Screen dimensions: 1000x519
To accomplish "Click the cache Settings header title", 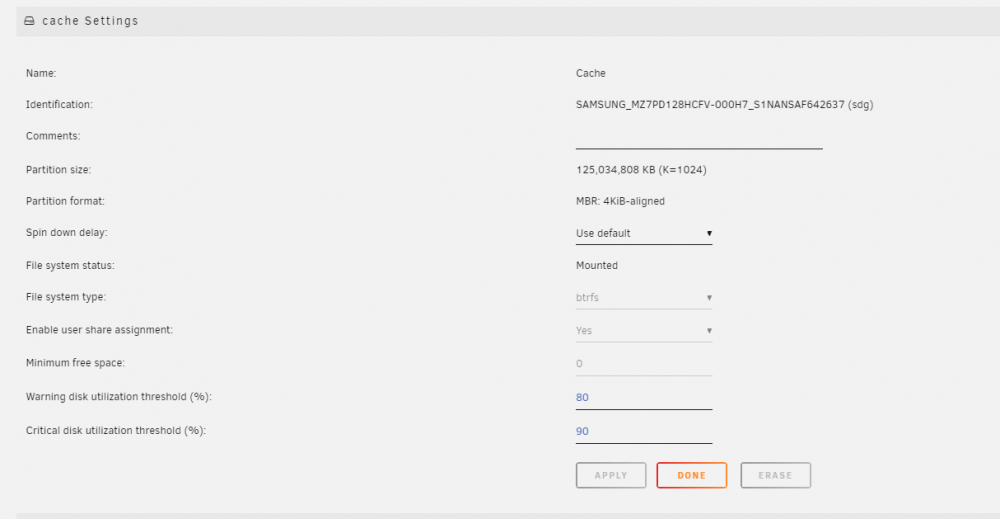I will (90, 21).
